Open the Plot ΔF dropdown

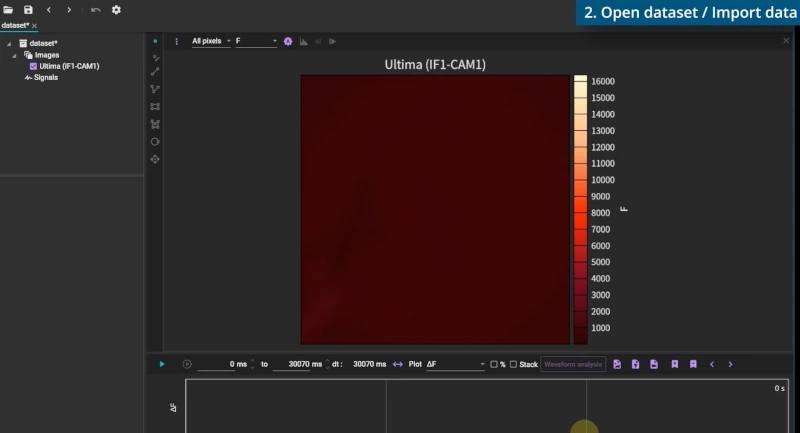click(x=455, y=364)
